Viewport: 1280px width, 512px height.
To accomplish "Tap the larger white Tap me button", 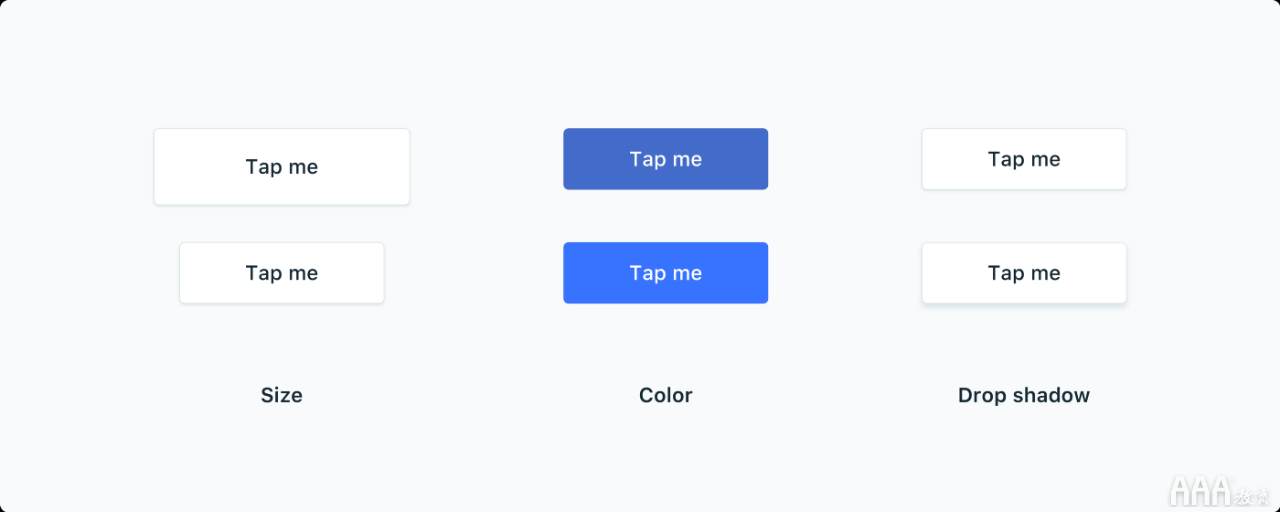I will coord(282,167).
